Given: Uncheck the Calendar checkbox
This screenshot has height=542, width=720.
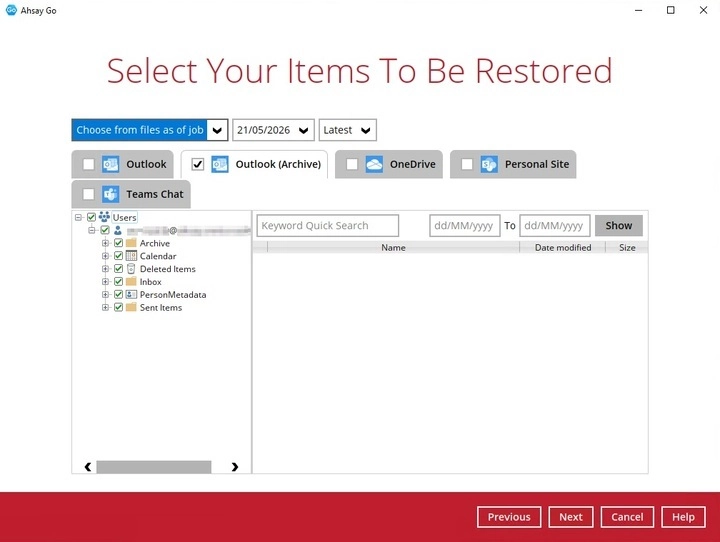Looking at the screenshot, I should coord(118,256).
